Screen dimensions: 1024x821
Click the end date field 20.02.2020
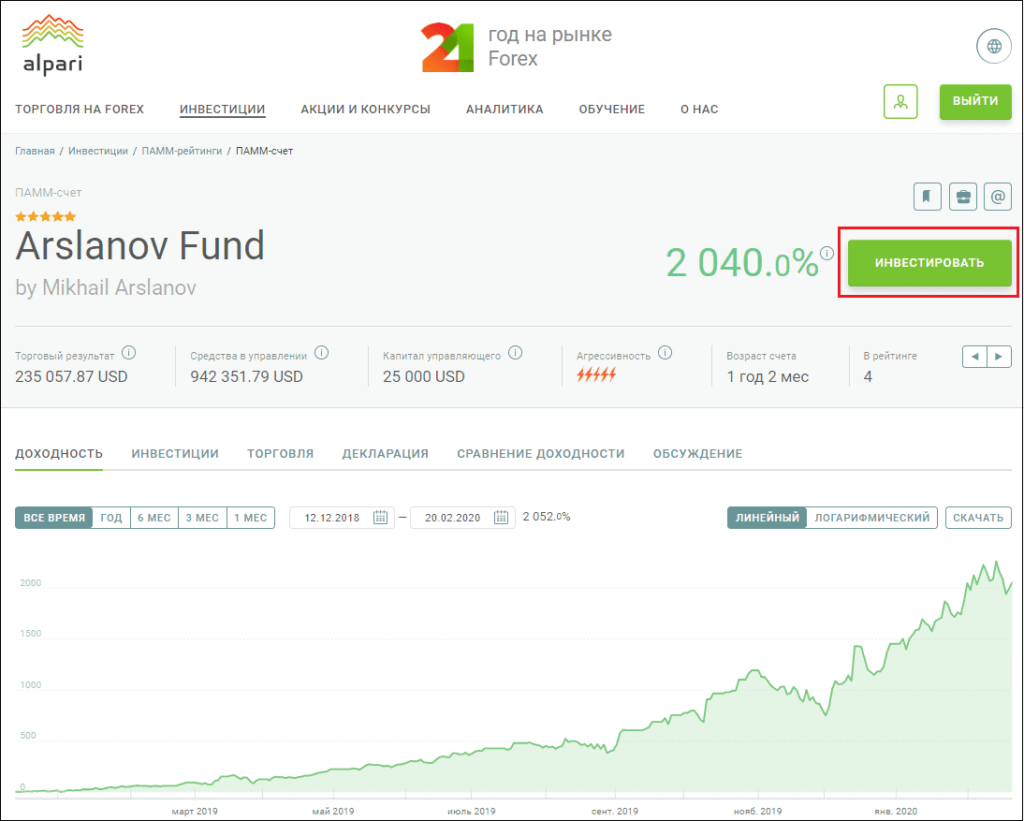click(462, 518)
